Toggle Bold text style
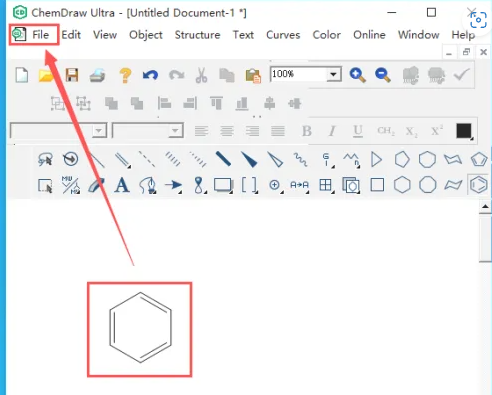 click(x=307, y=131)
